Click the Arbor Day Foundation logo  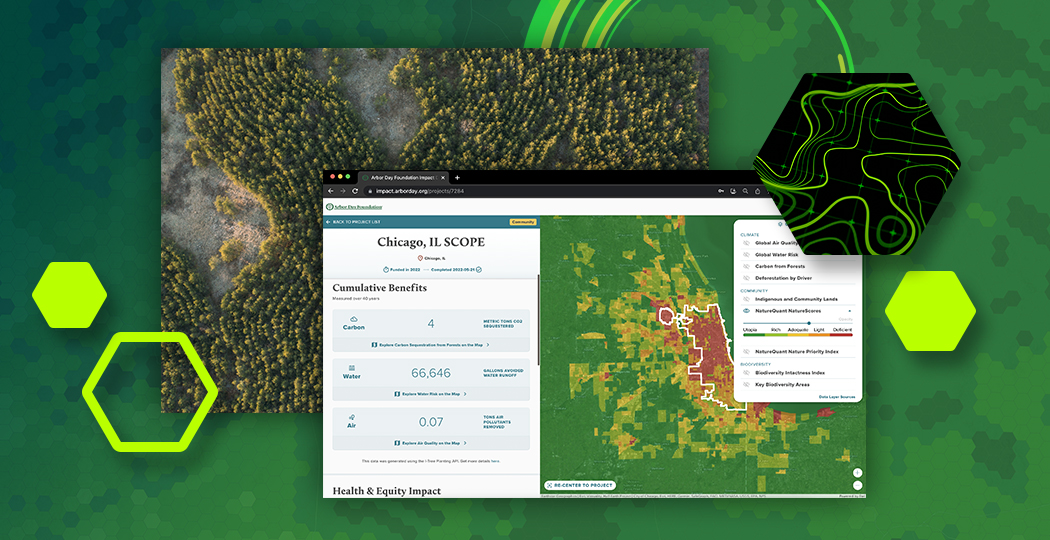(354, 207)
